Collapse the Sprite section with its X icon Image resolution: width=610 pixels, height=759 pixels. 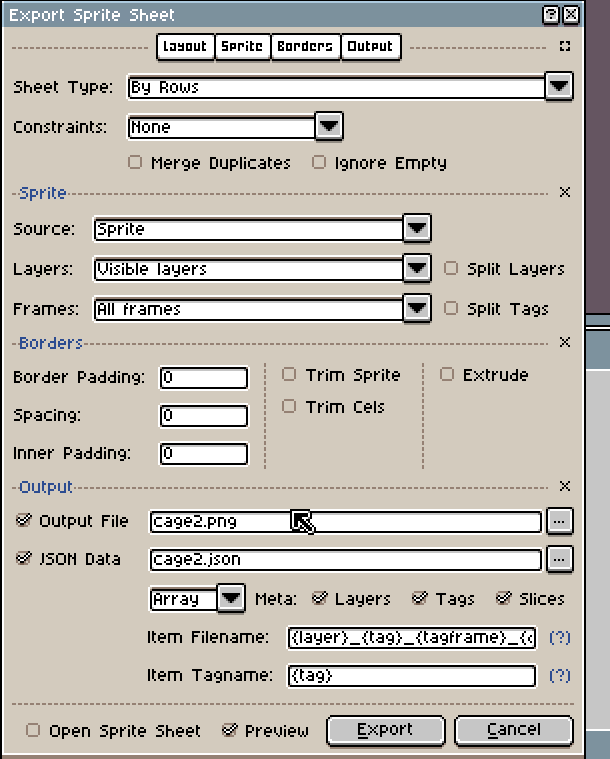[x=564, y=193]
